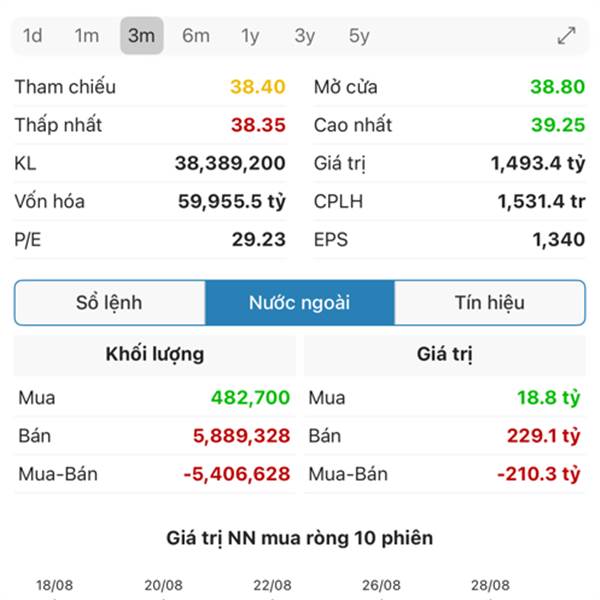Open the Nước ngoài tab
The height and width of the screenshot is (600, 600).
[x=300, y=303]
